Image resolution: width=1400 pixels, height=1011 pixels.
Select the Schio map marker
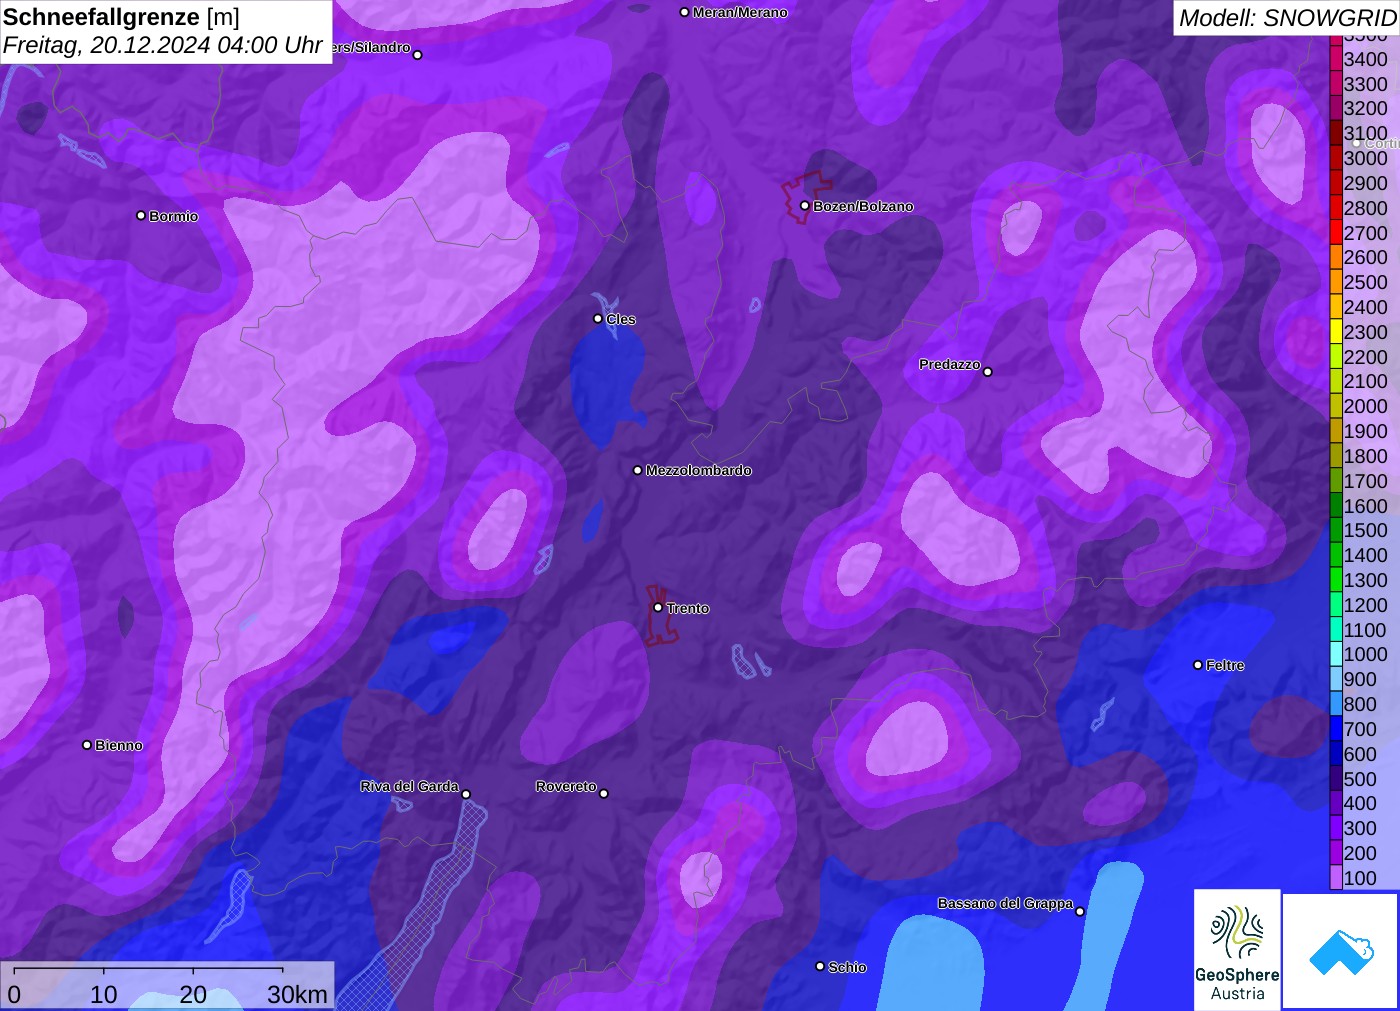[x=820, y=966]
